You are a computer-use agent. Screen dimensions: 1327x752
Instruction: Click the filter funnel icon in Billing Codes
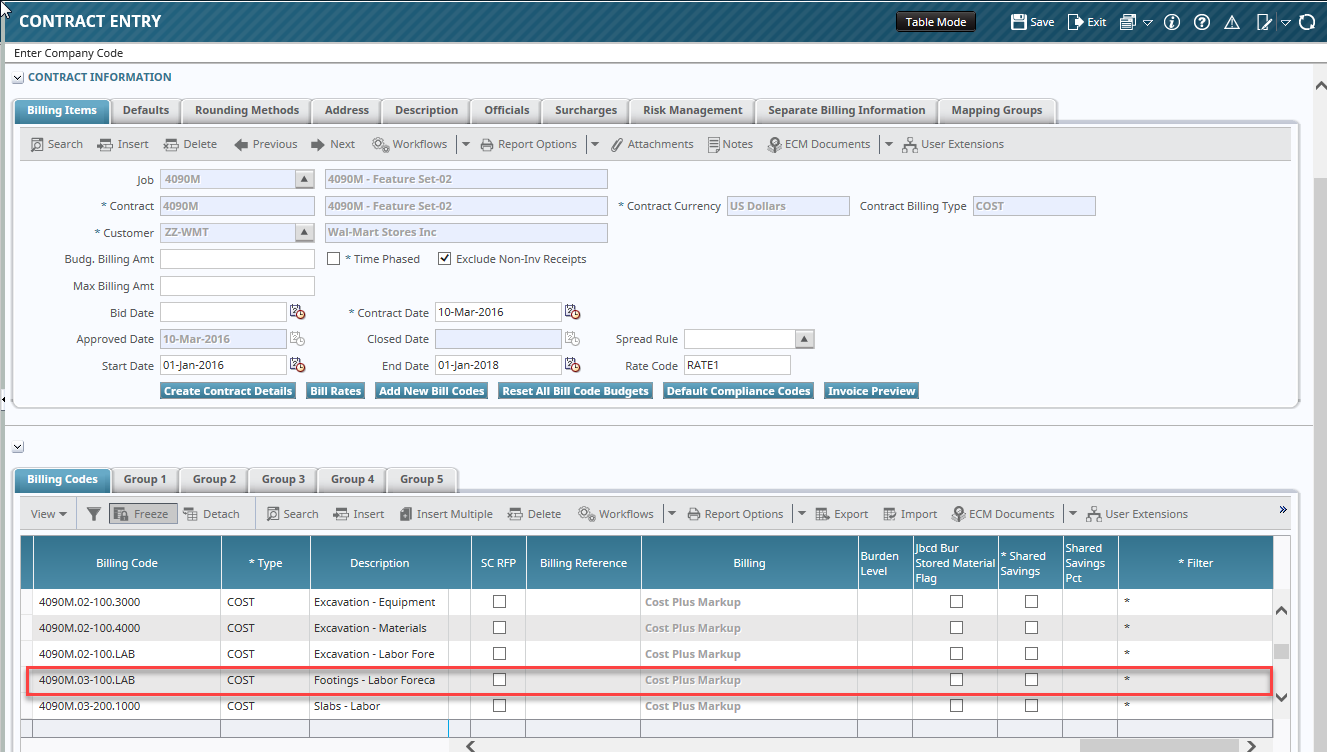click(x=93, y=514)
